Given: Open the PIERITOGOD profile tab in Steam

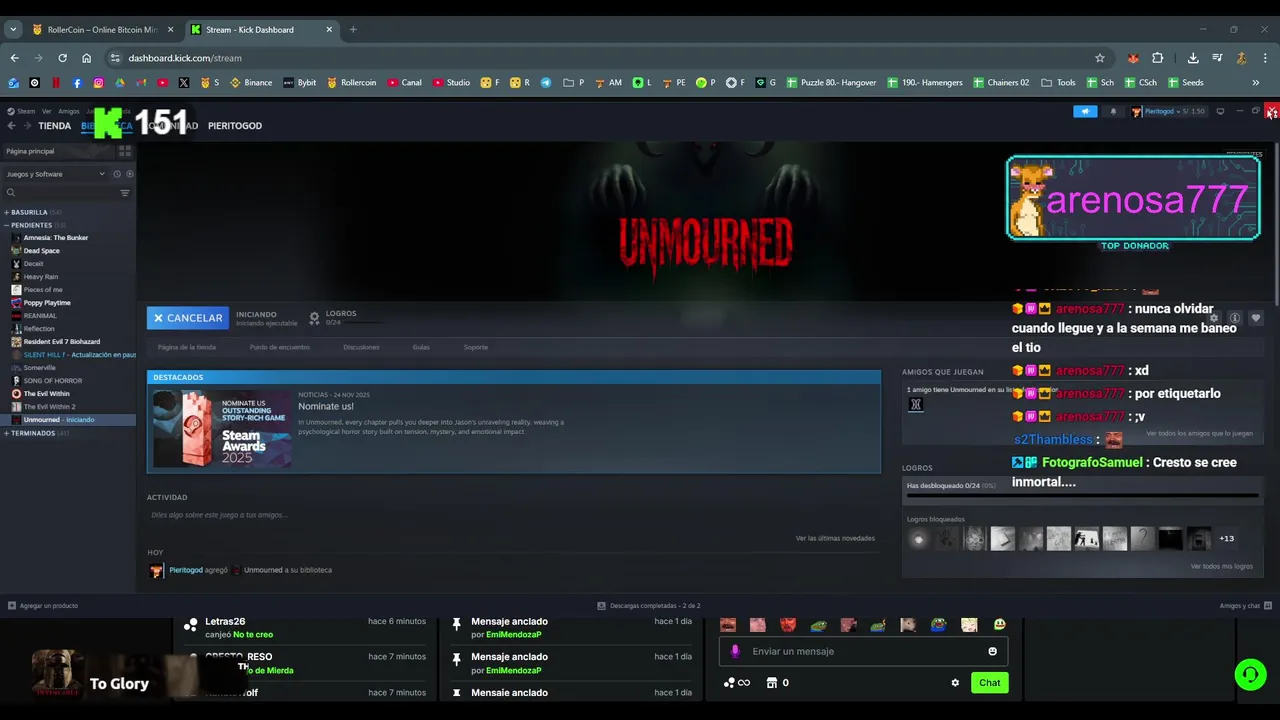Looking at the screenshot, I should click(235, 126).
